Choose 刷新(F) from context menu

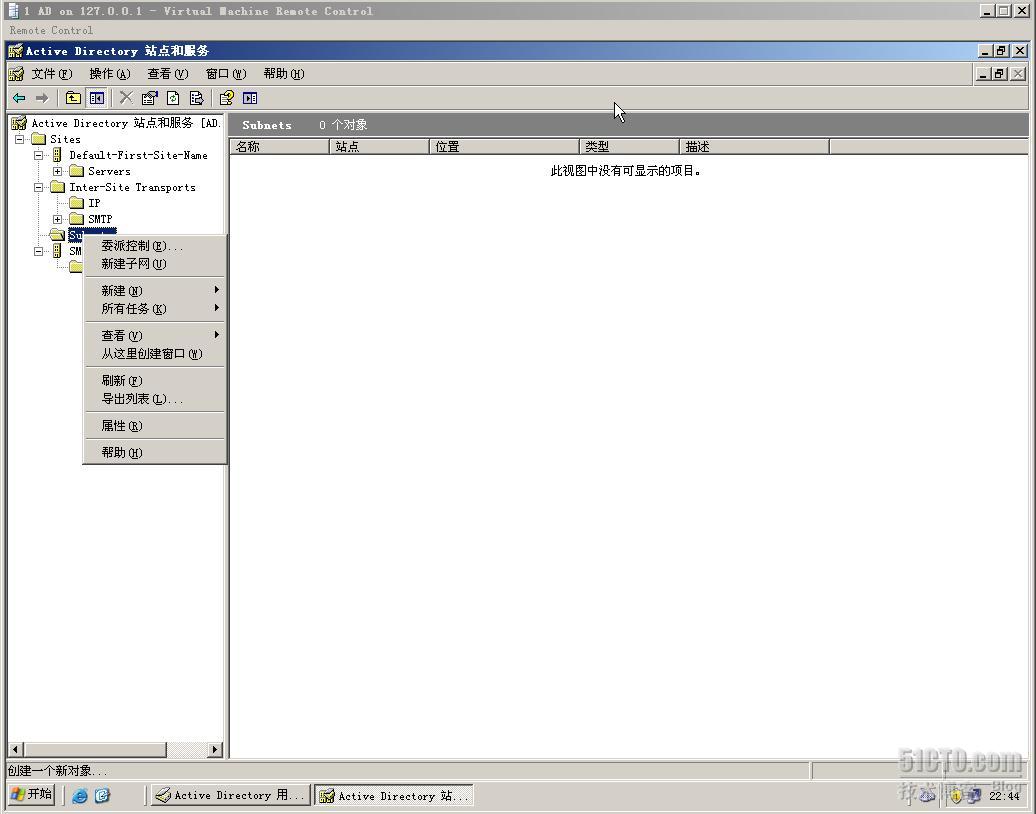(x=155, y=381)
